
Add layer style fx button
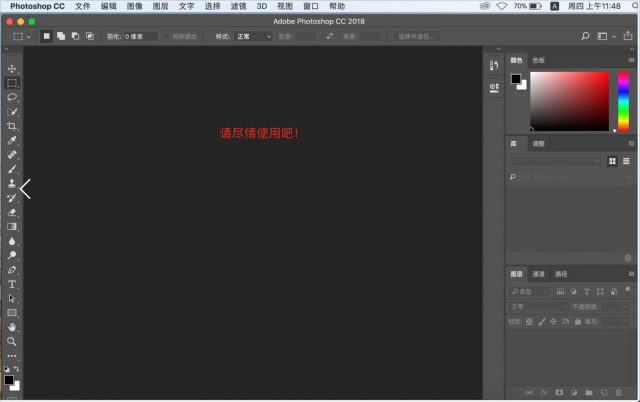click(x=544, y=393)
